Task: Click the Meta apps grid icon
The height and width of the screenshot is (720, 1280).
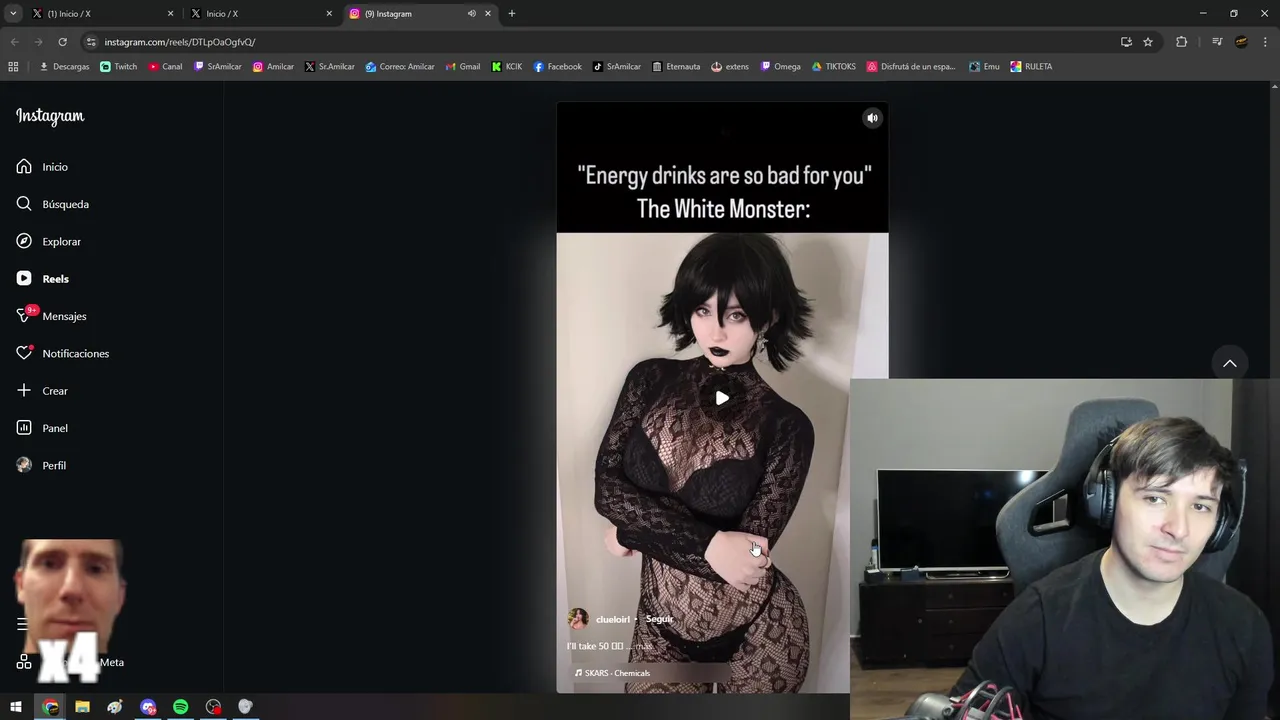Action: [24, 662]
